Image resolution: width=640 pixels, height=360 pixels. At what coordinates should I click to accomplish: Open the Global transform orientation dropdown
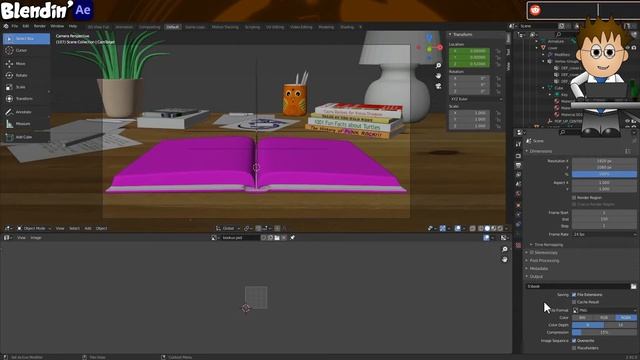[228, 229]
